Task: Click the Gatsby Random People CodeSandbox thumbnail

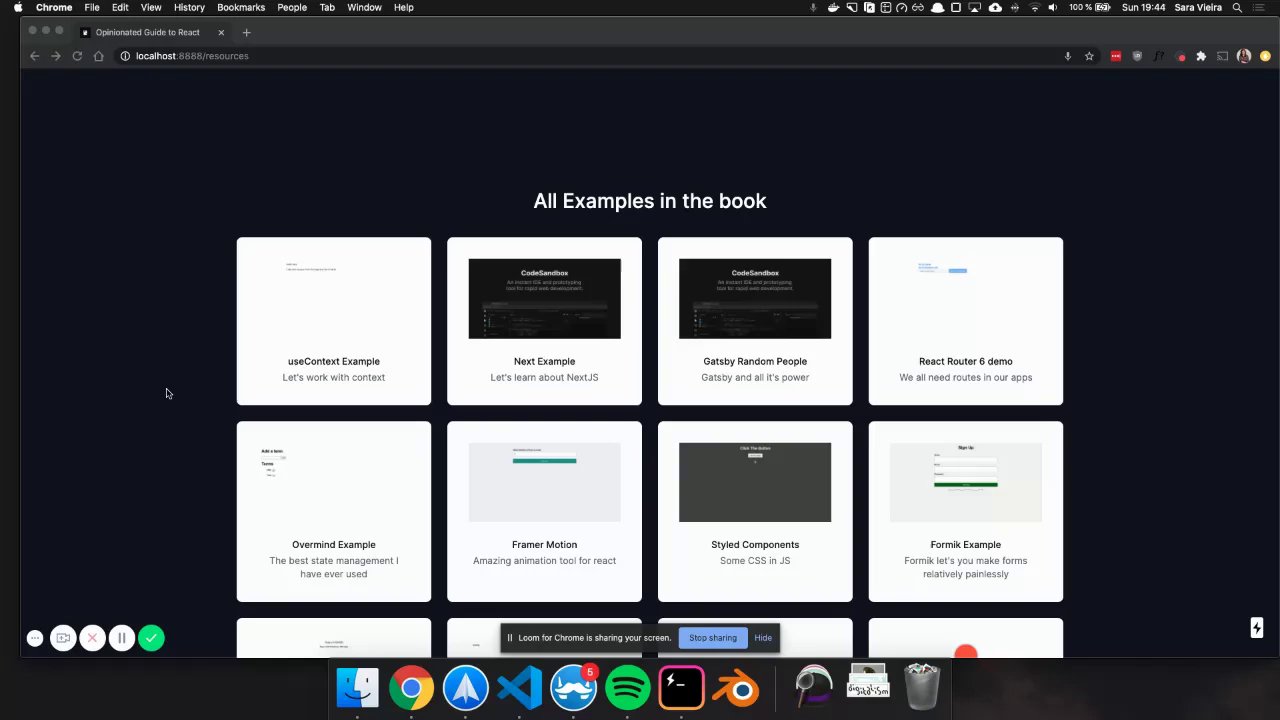Action: [x=755, y=299]
